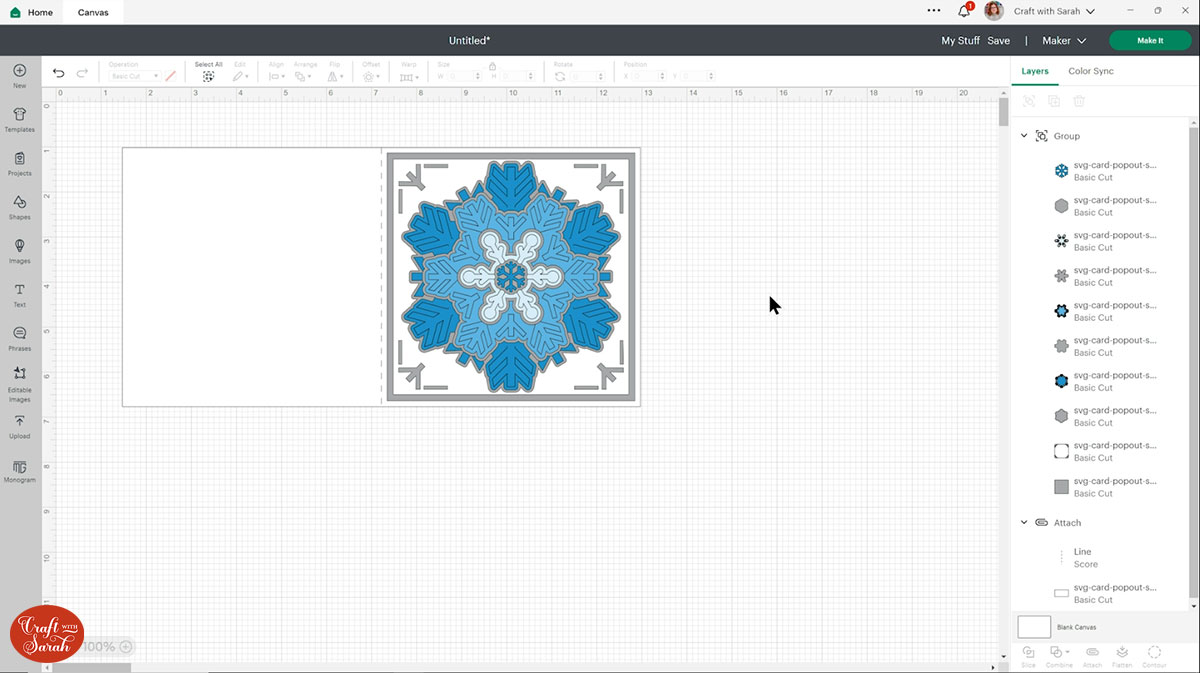Click the green Make It button

(x=1150, y=41)
